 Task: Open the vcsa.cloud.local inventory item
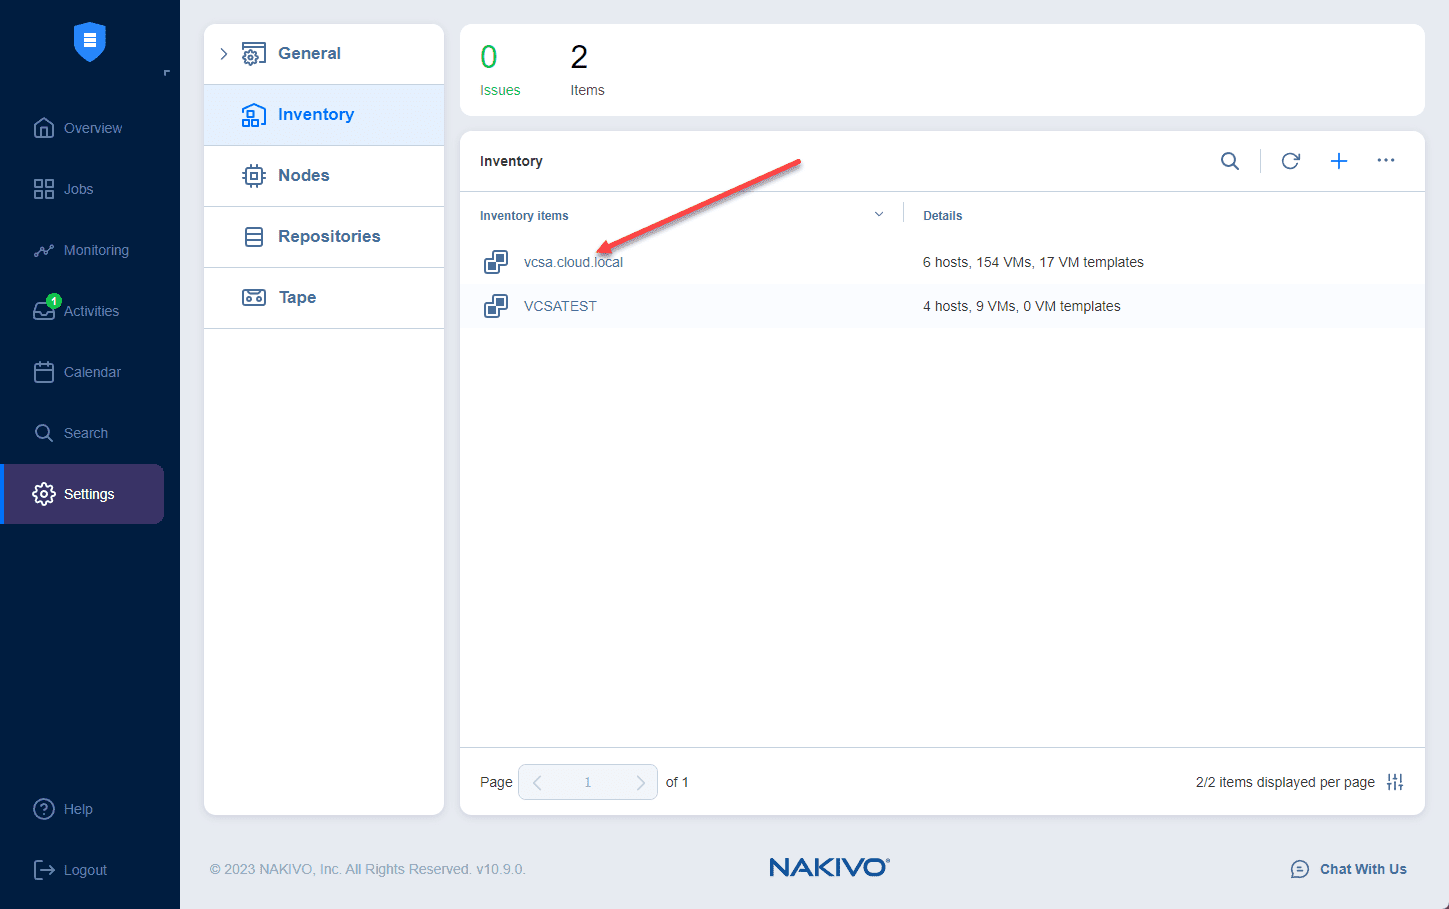point(573,262)
